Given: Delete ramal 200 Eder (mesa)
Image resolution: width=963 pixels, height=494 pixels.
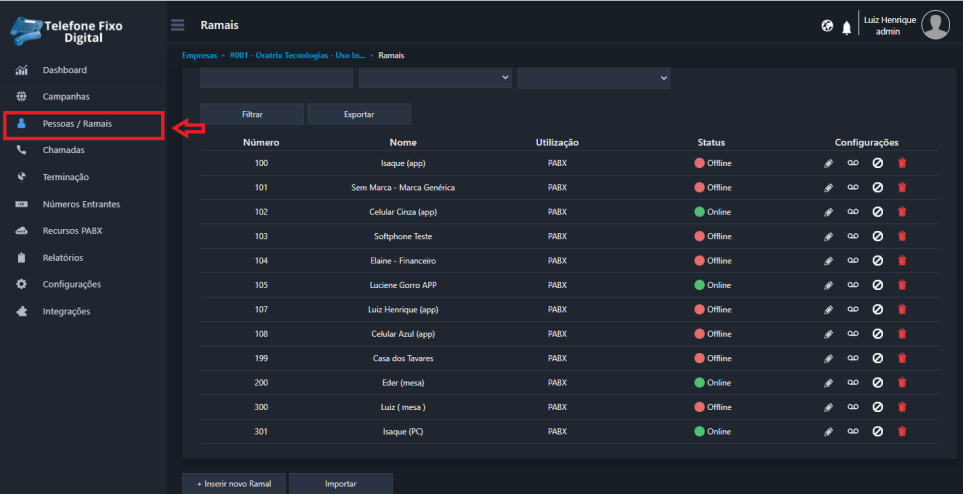Looking at the screenshot, I should click(902, 382).
